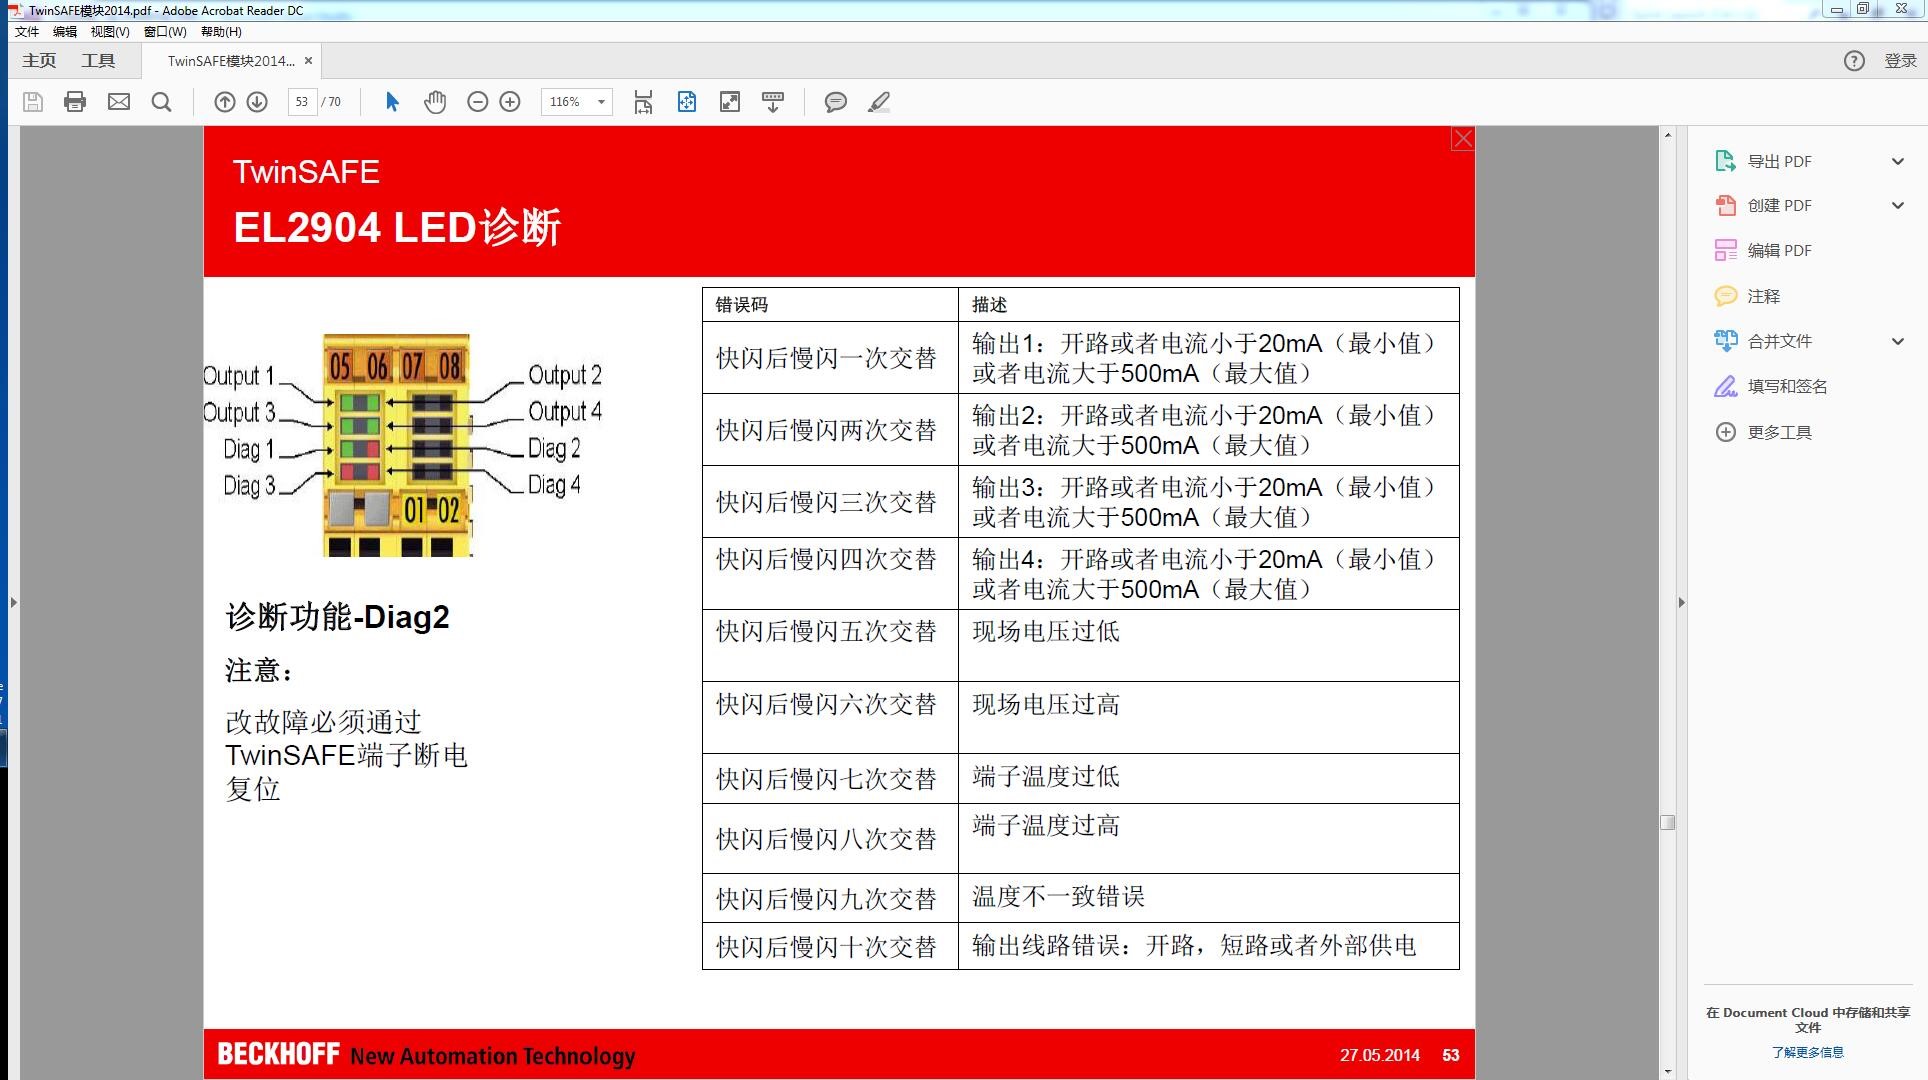Click the Save file icon
The height and width of the screenshot is (1080, 1928).
point(33,102)
